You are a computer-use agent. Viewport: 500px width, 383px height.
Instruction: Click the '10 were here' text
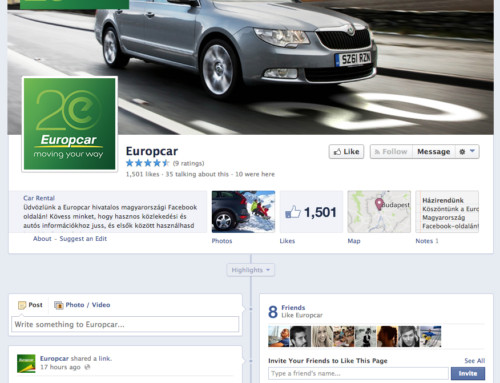coord(255,174)
